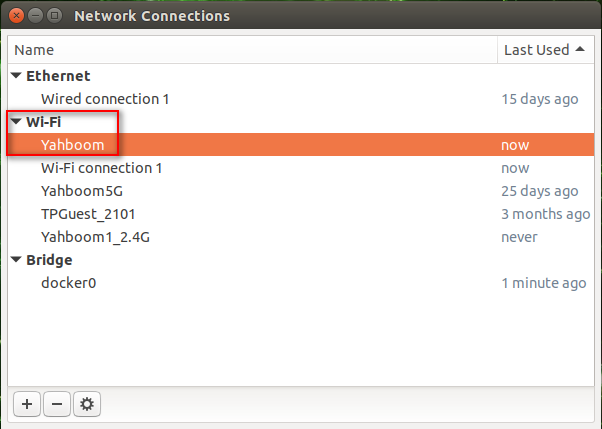Collapse the Ethernet group
This screenshot has height=429, width=602.
(16, 75)
